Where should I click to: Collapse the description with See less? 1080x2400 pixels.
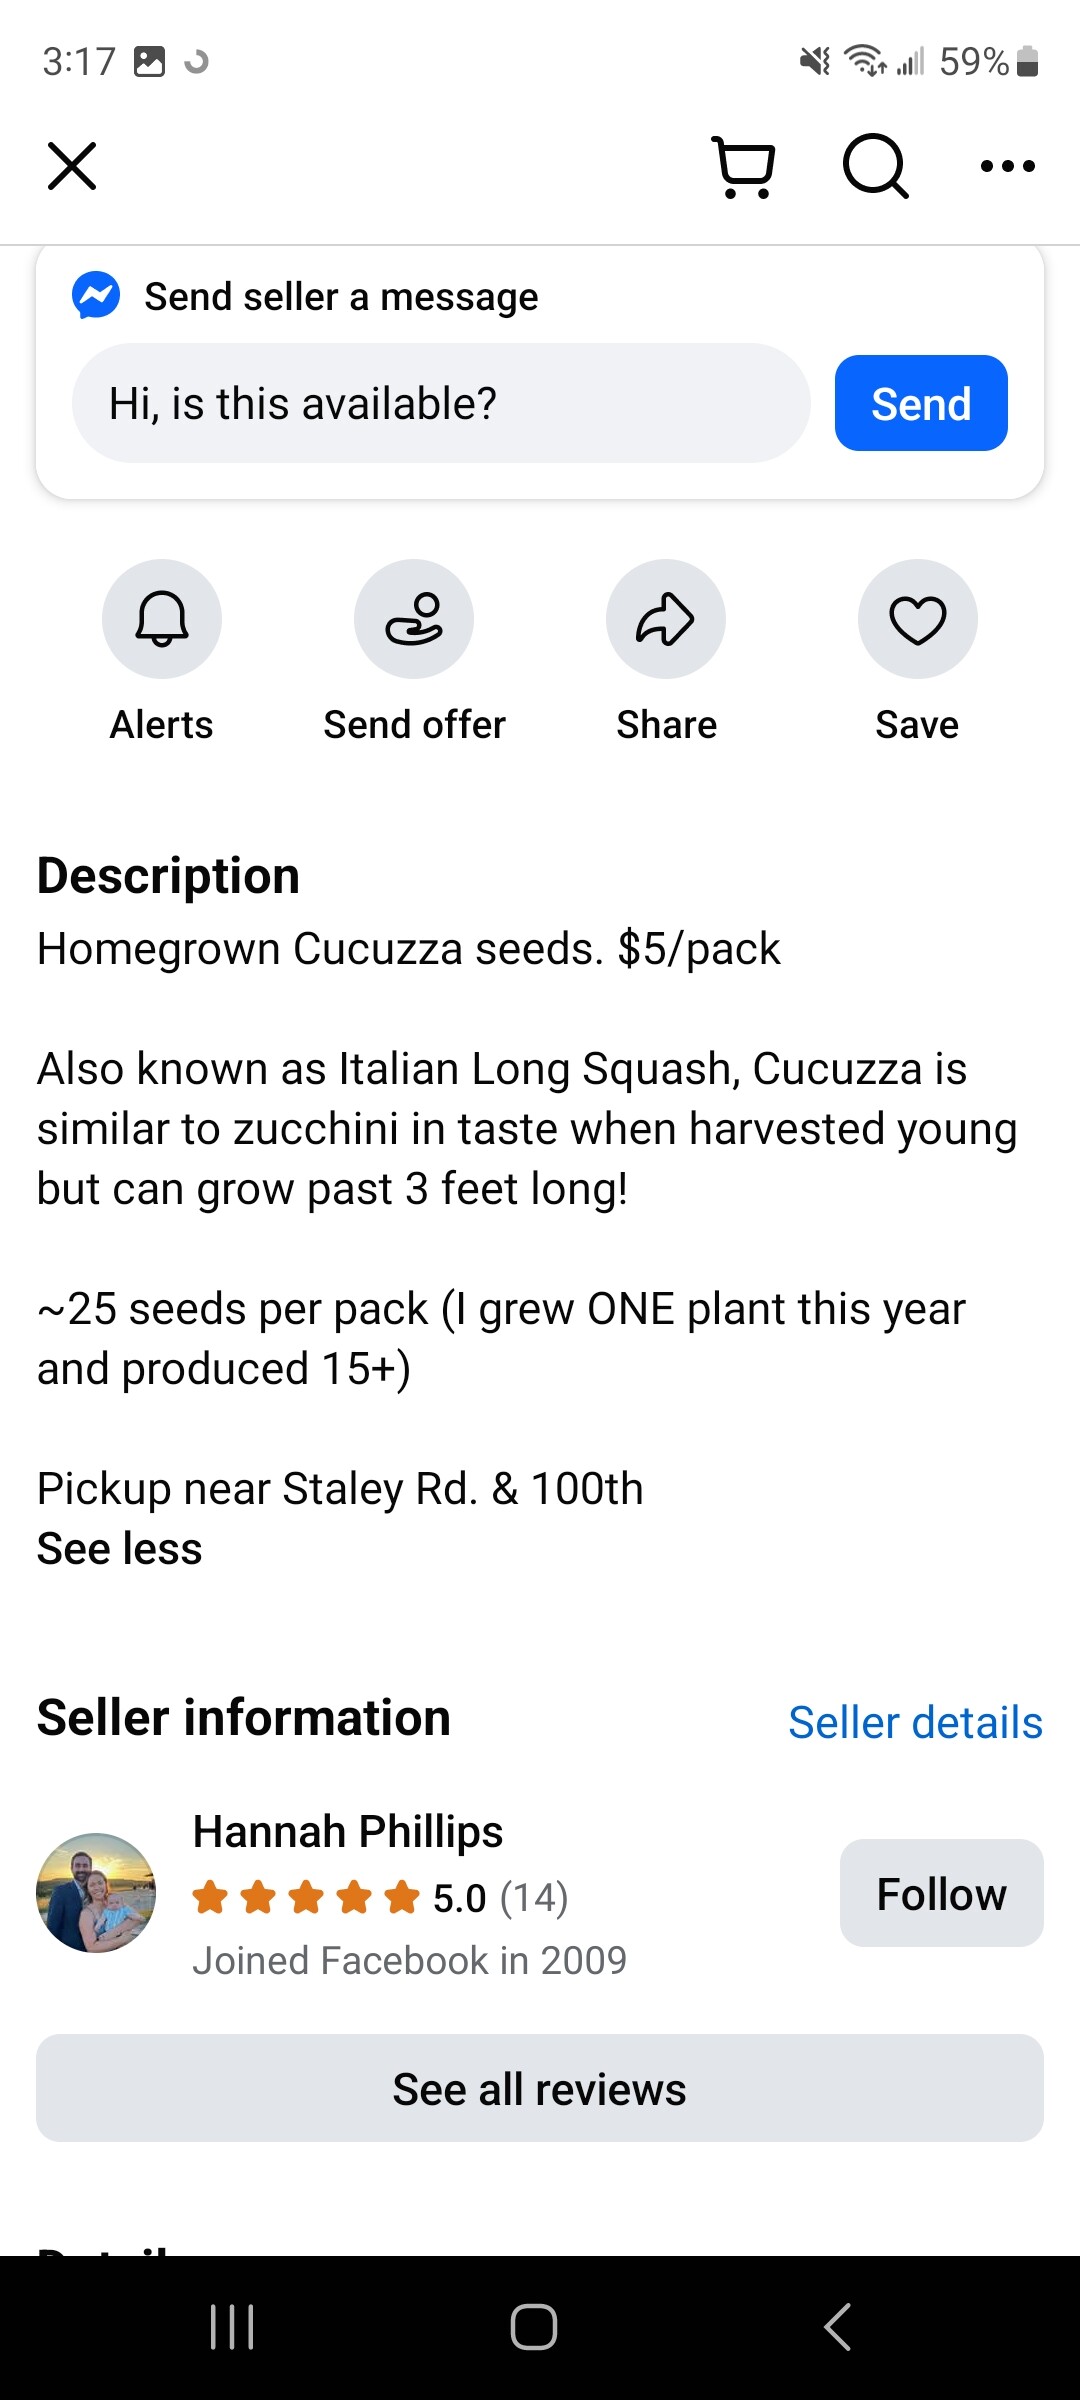point(120,1549)
